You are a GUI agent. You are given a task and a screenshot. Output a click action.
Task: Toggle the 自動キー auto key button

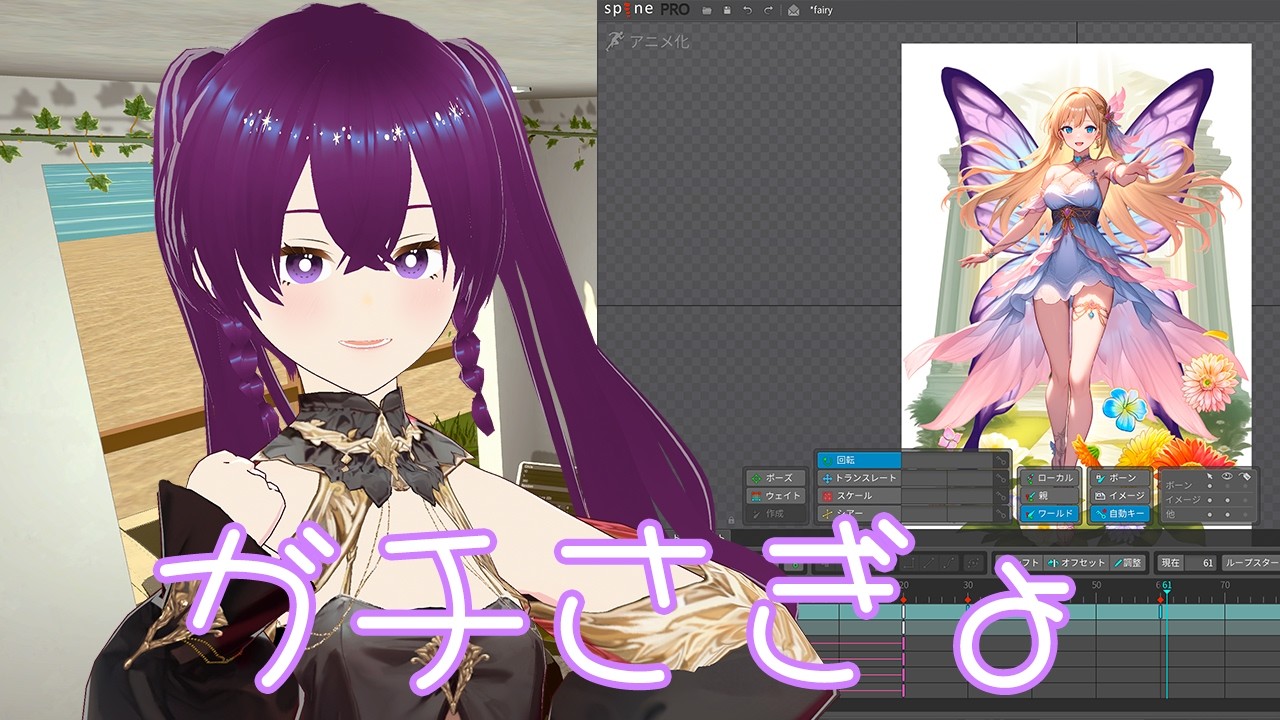pyautogui.click(x=1120, y=514)
